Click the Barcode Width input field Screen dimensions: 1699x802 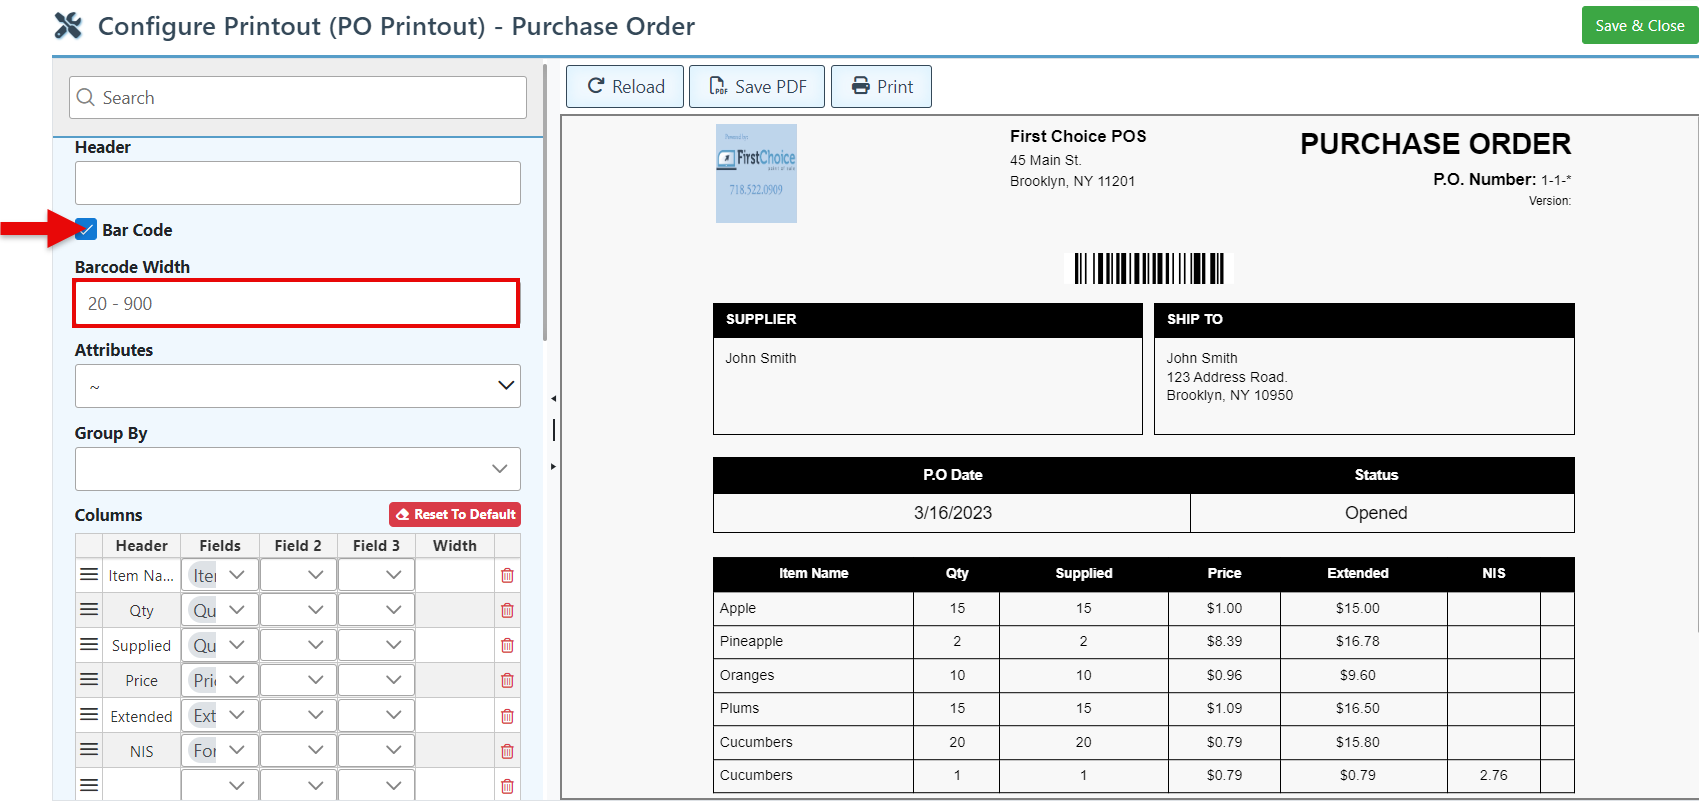(296, 304)
